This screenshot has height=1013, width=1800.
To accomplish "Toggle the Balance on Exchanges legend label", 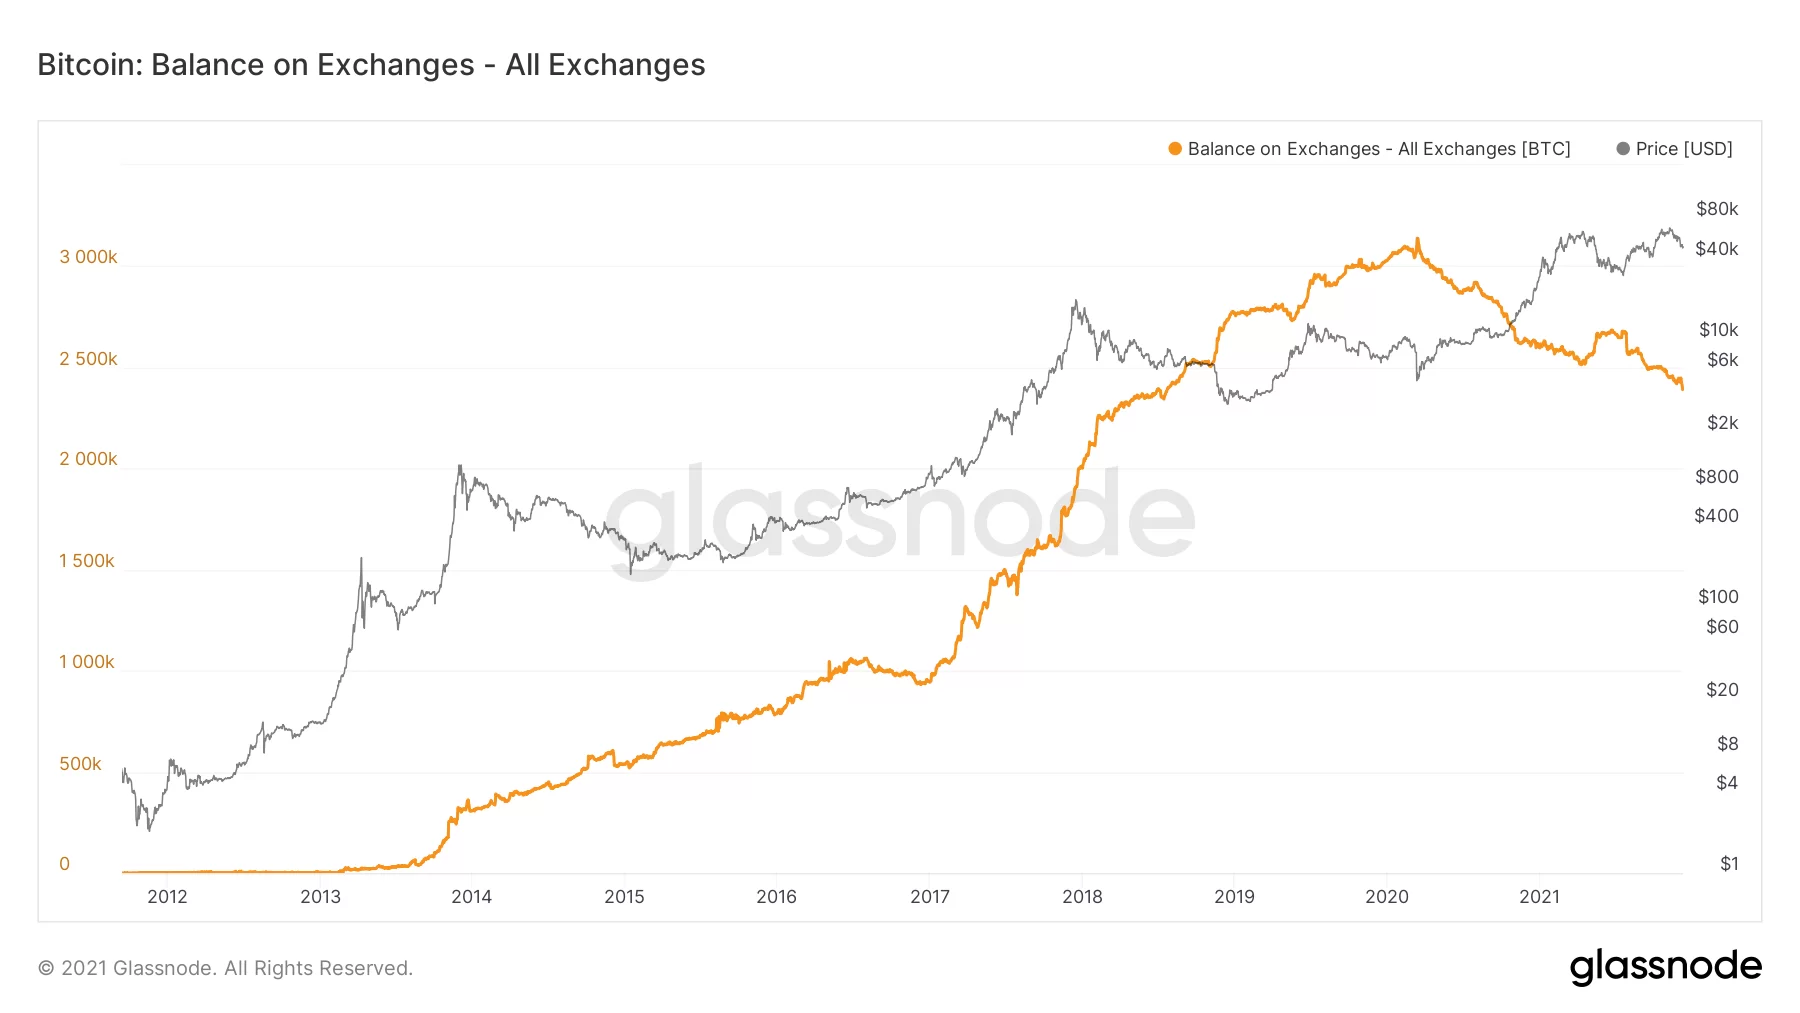I will point(1379,149).
